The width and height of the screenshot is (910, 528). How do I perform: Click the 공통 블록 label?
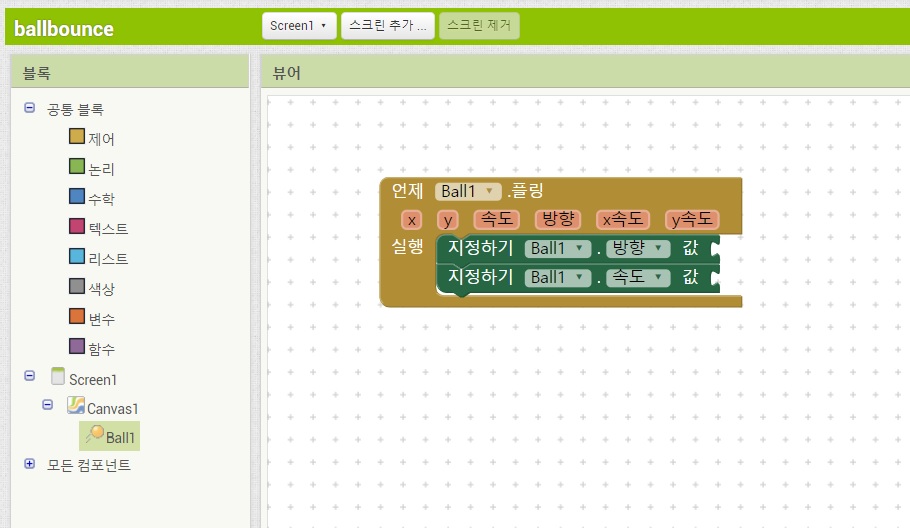click(75, 109)
